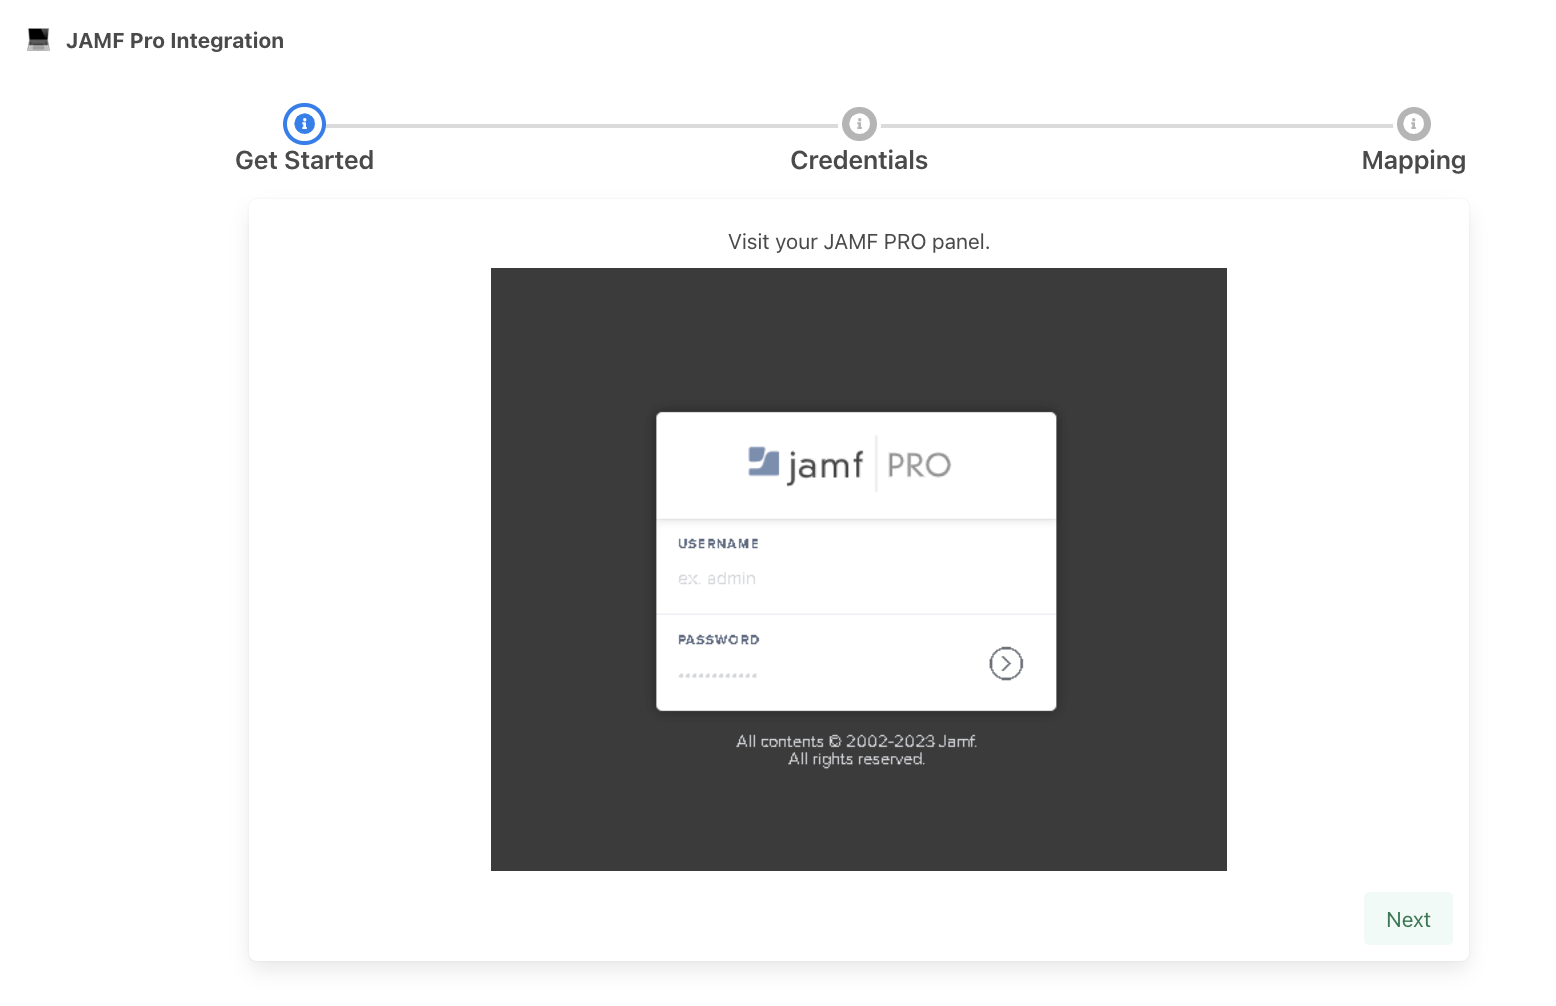This screenshot has height=1006, width=1556.
Task: Click the progress line between Get Started and Credentials
Action: click(582, 126)
